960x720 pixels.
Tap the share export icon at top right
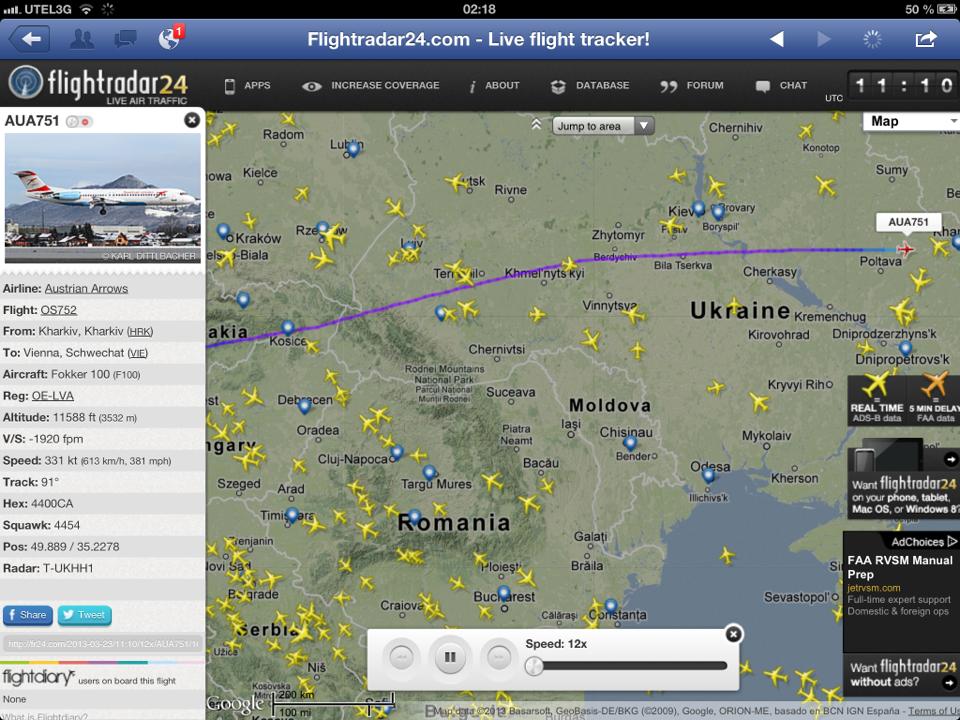[x=926, y=39]
